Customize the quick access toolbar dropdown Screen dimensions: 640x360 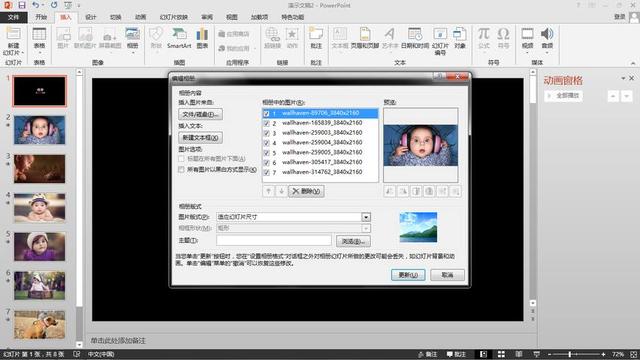[x=79, y=5]
